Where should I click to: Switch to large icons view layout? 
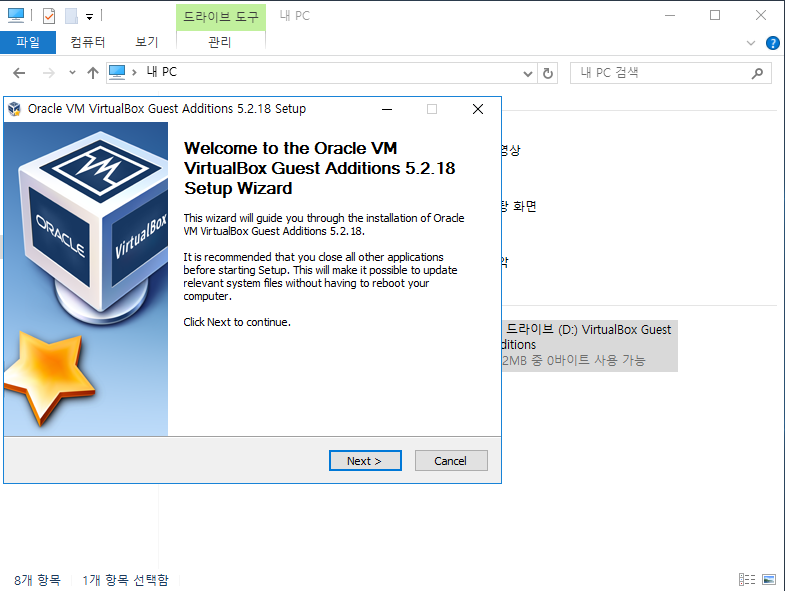click(x=768, y=579)
